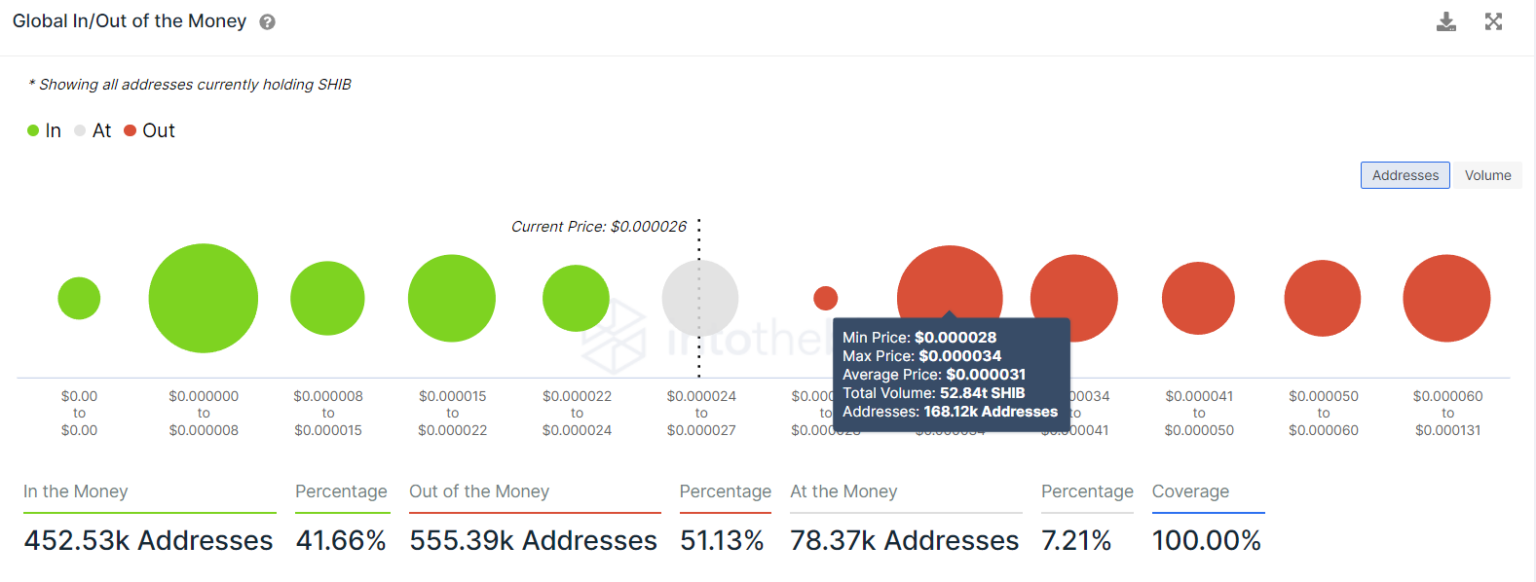Click the $0.000060 to $0.000131 axis label
This screenshot has height=582, width=1536.
1447,413
